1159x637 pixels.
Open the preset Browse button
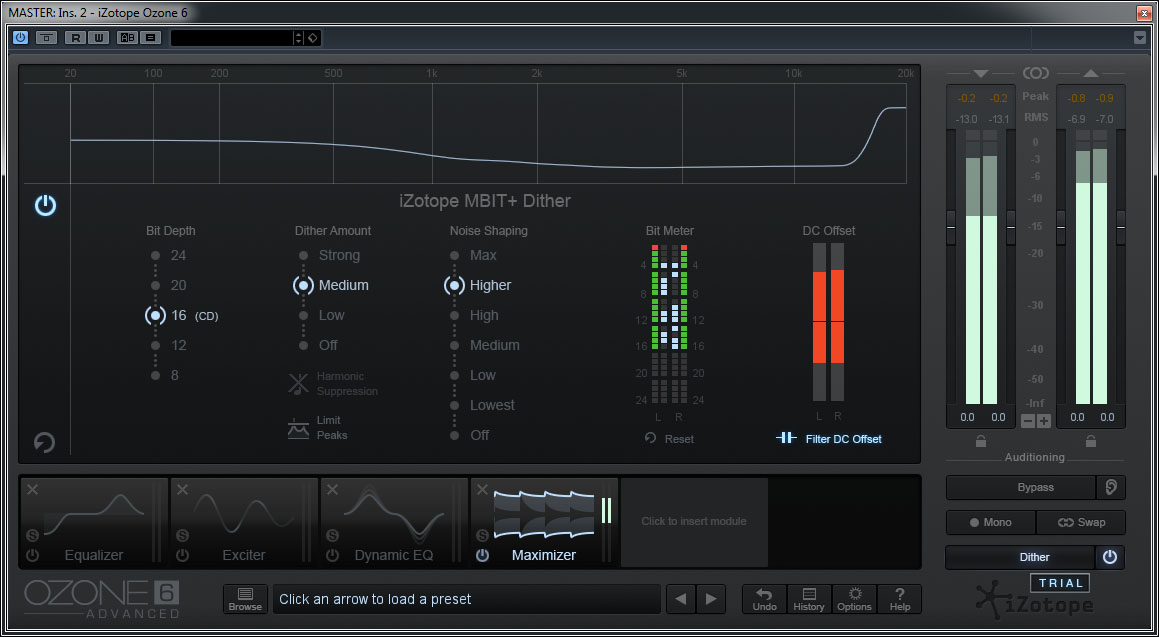pyautogui.click(x=245, y=599)
